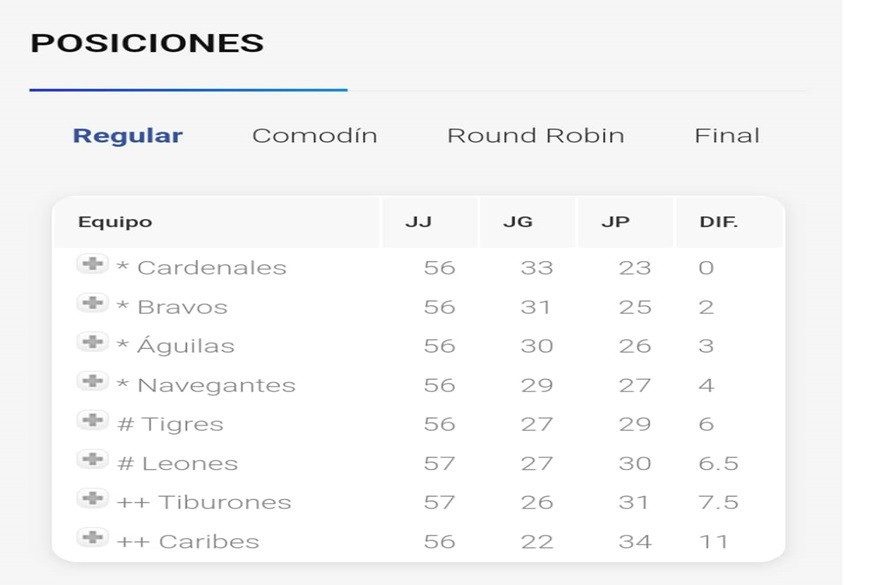Sort by the JJ column header
885x585 pixels.
(x=419, y=222)
